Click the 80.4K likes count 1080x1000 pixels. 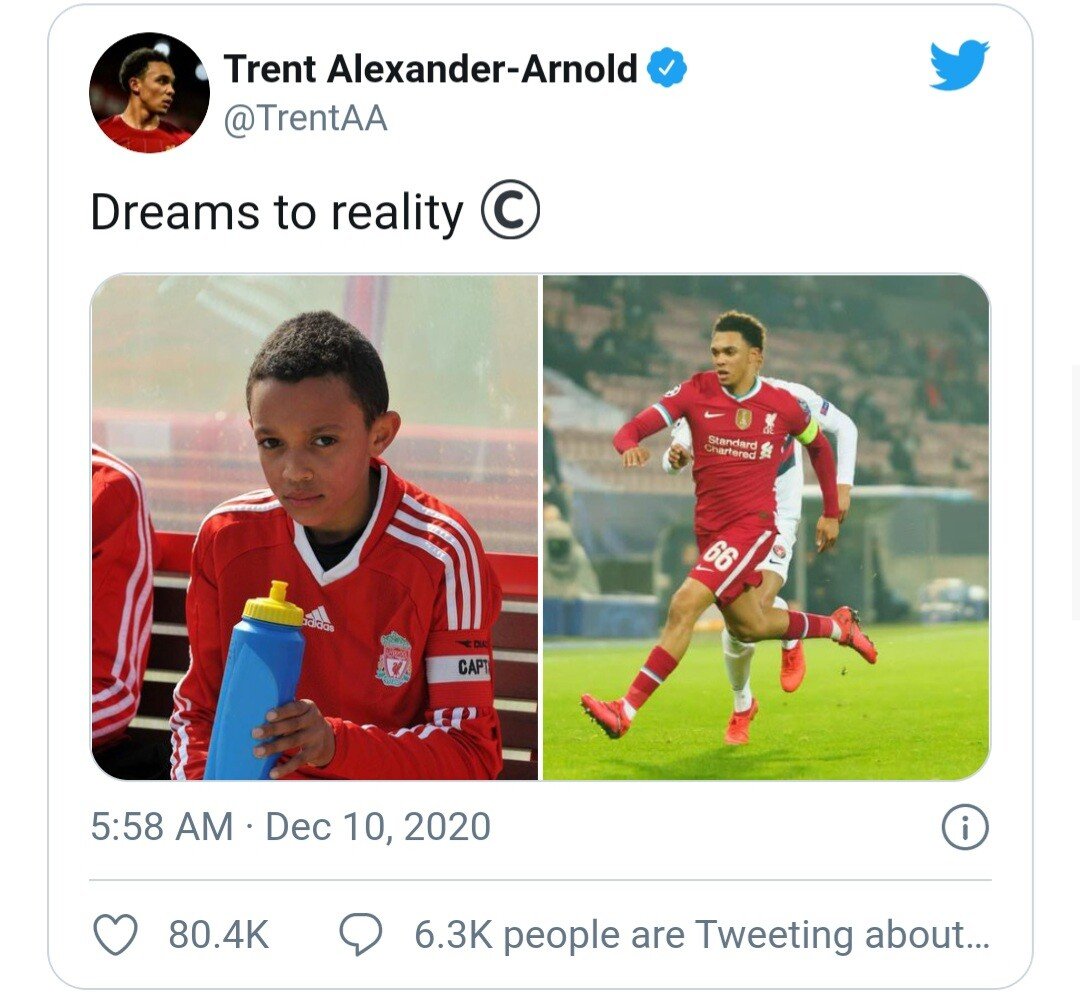click(x=218, y=935)
